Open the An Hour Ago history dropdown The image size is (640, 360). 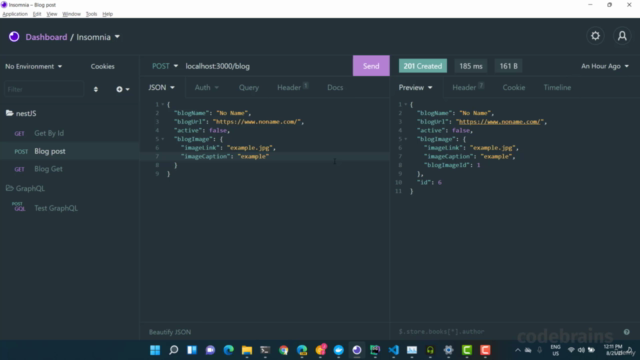pos(605,66)
